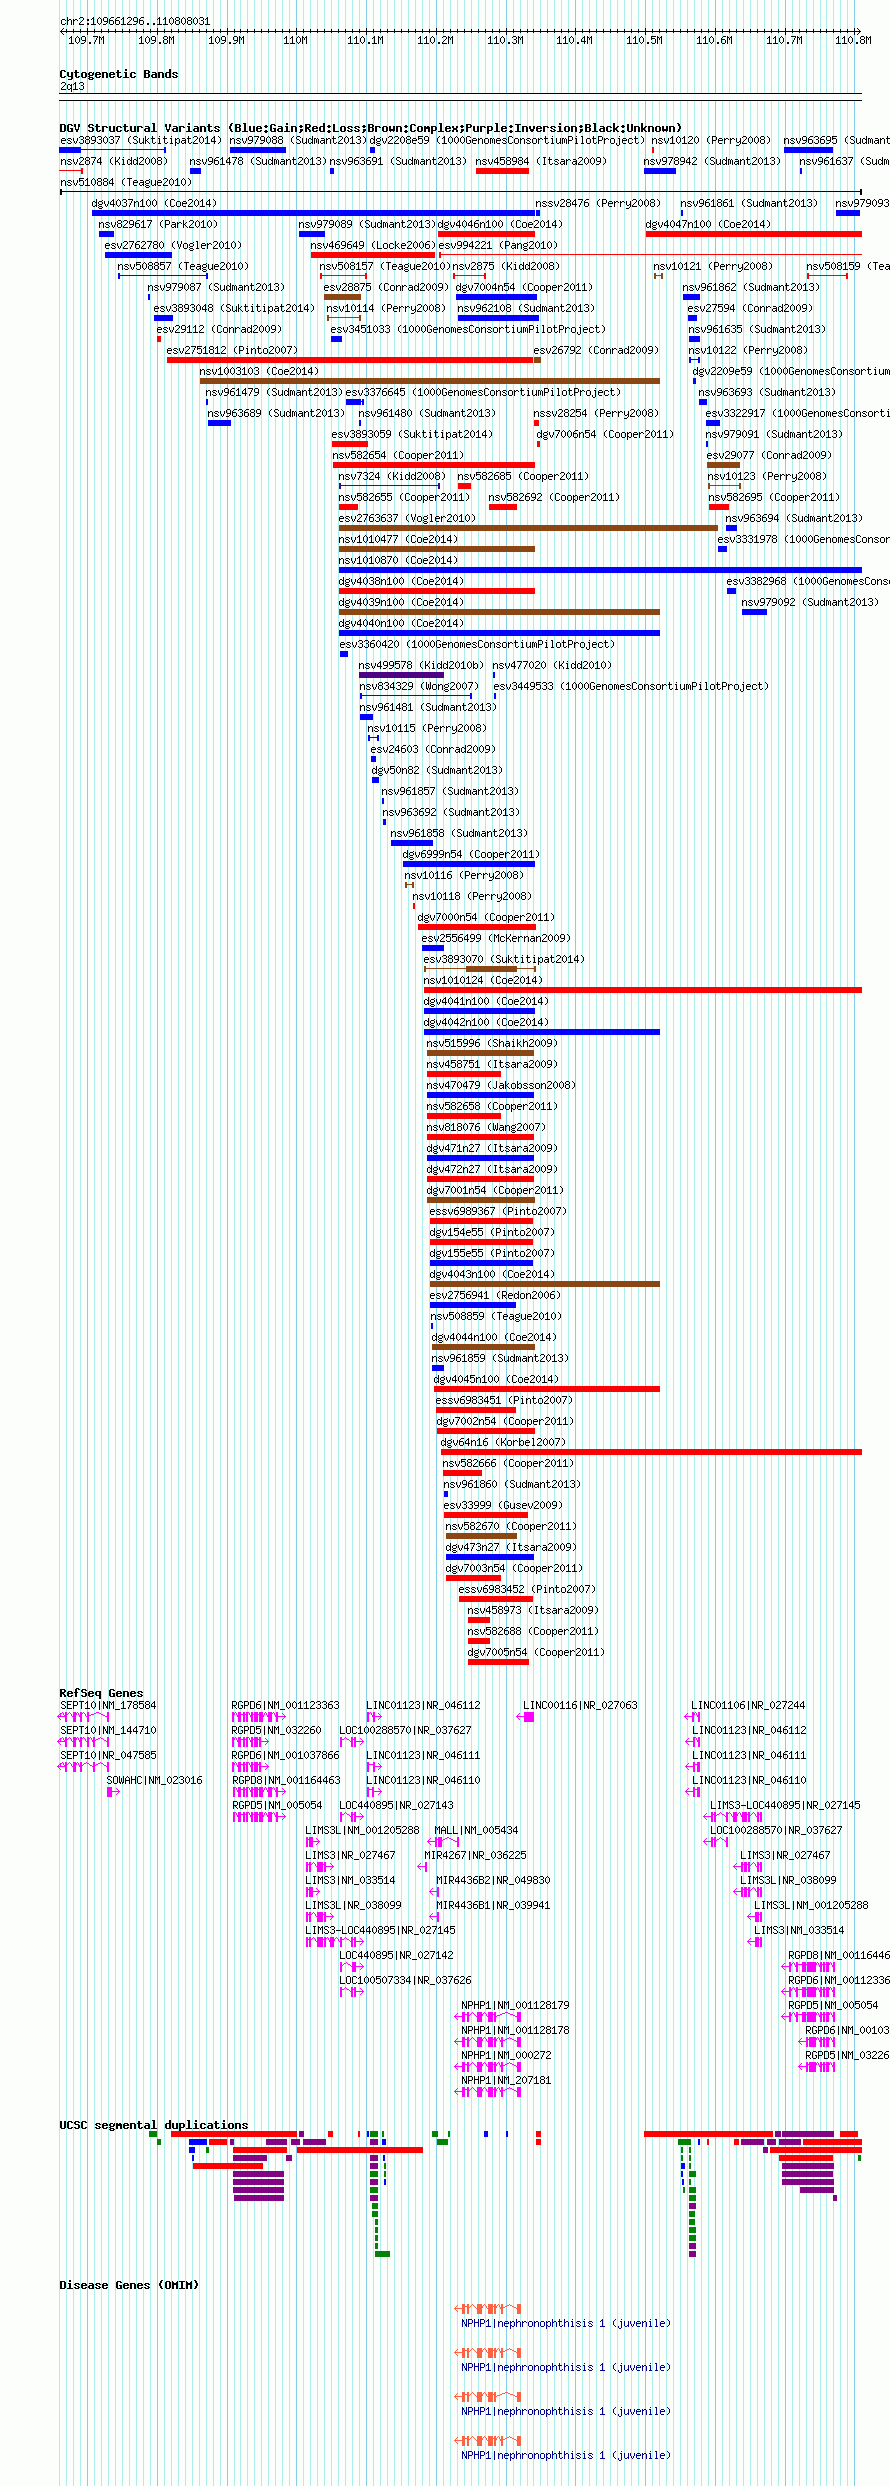Select variant esv2763637 (Vogler2010)
The width and height of the screenshot is (890, 2486).
click(407, 518)
